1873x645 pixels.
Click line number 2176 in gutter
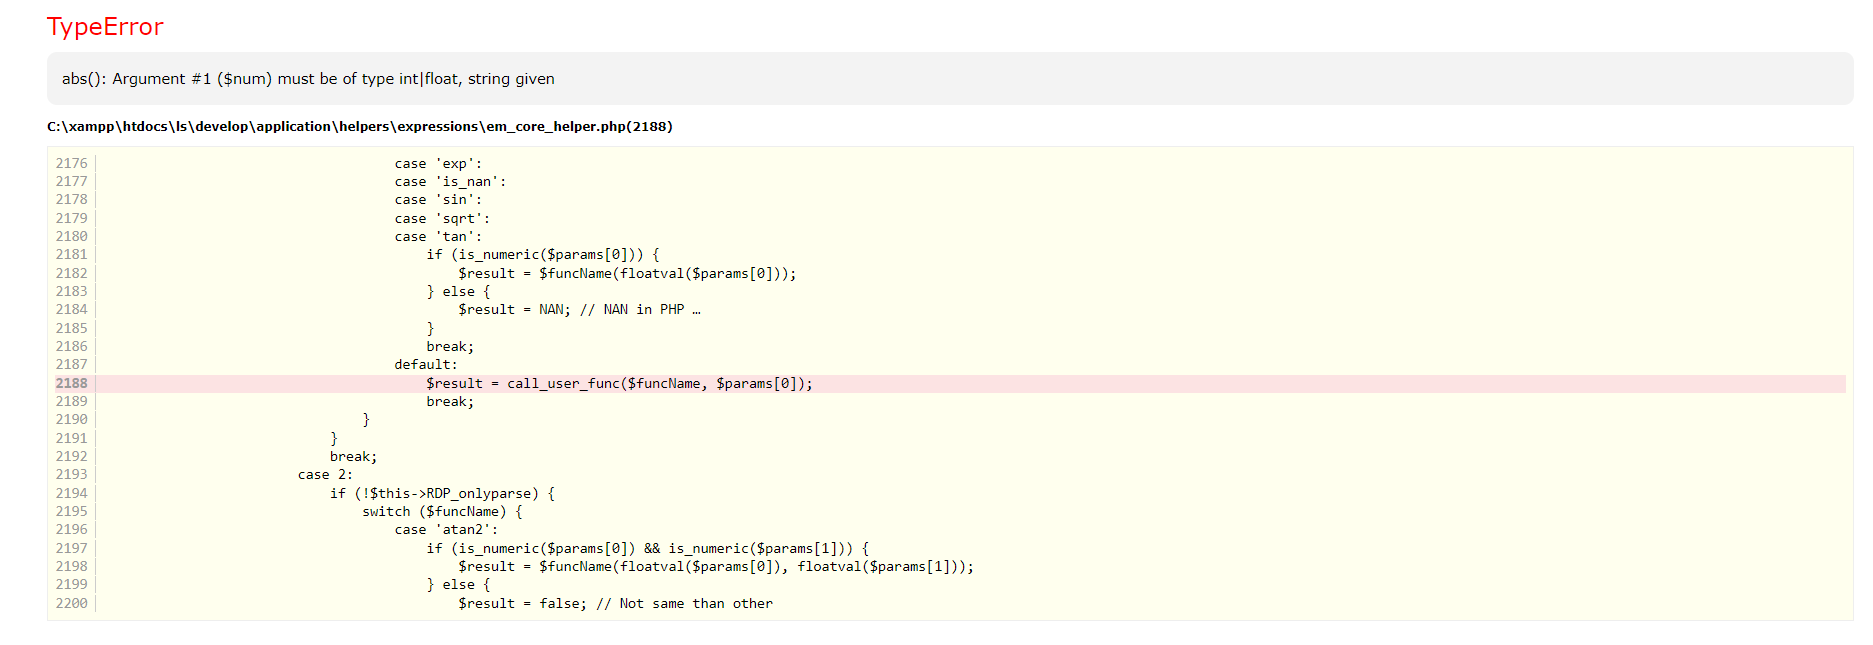71,164
